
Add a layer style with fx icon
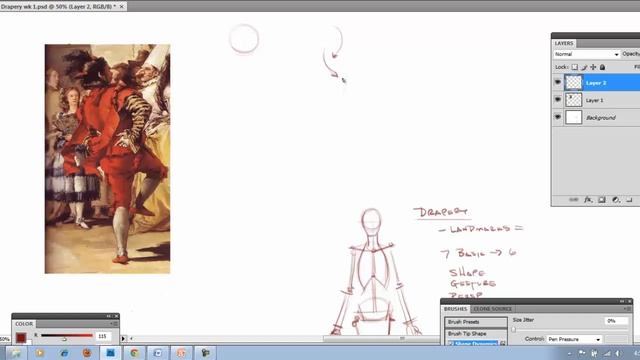[588, 200]
